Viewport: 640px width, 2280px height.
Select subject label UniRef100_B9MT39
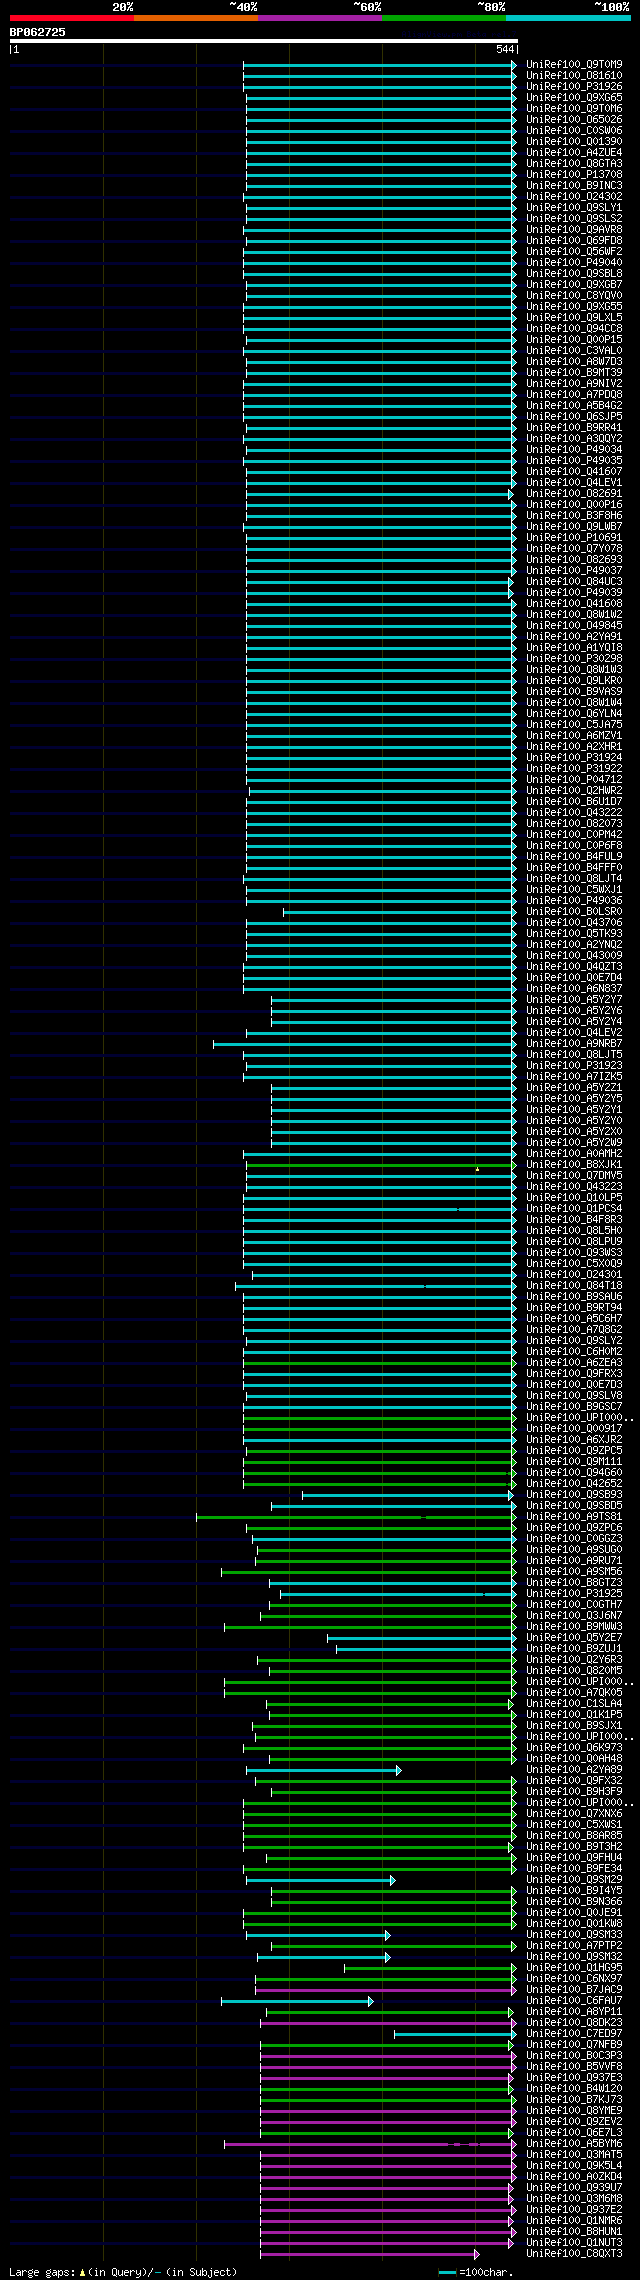(x=574, y=372)
